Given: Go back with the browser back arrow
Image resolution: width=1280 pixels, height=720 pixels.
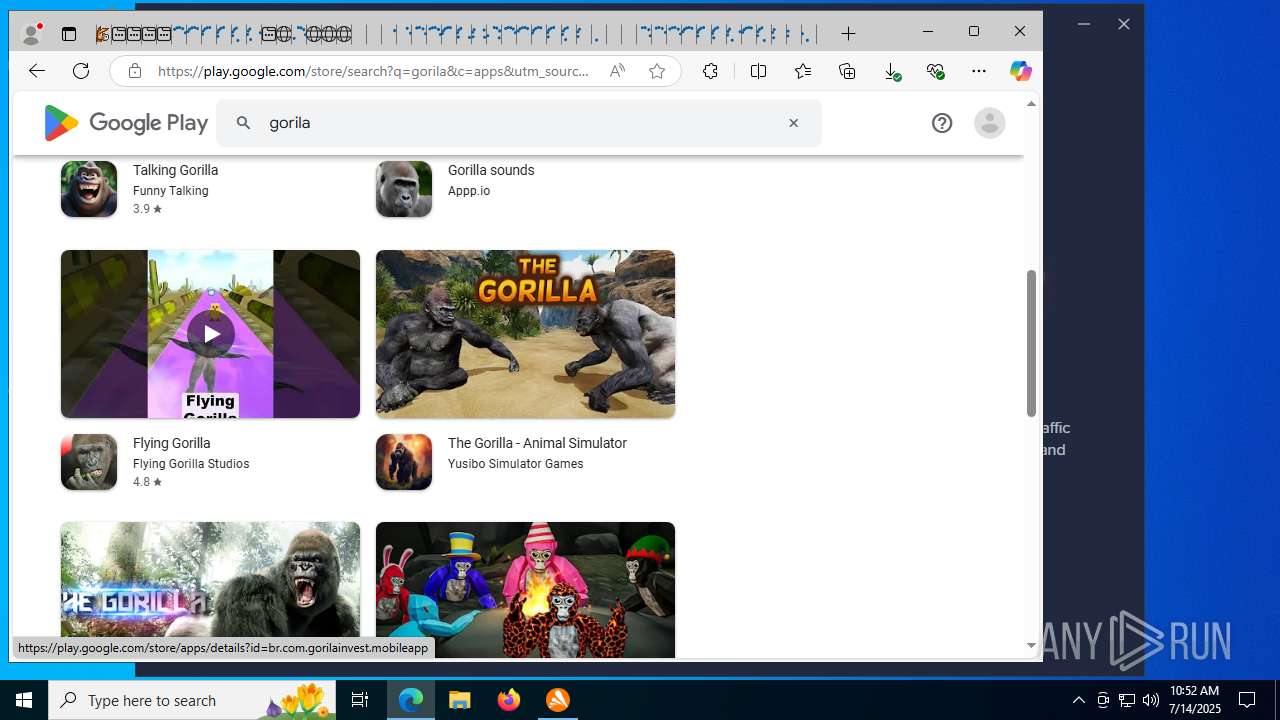Looking at the screenshot, I should tap(37, 71).
